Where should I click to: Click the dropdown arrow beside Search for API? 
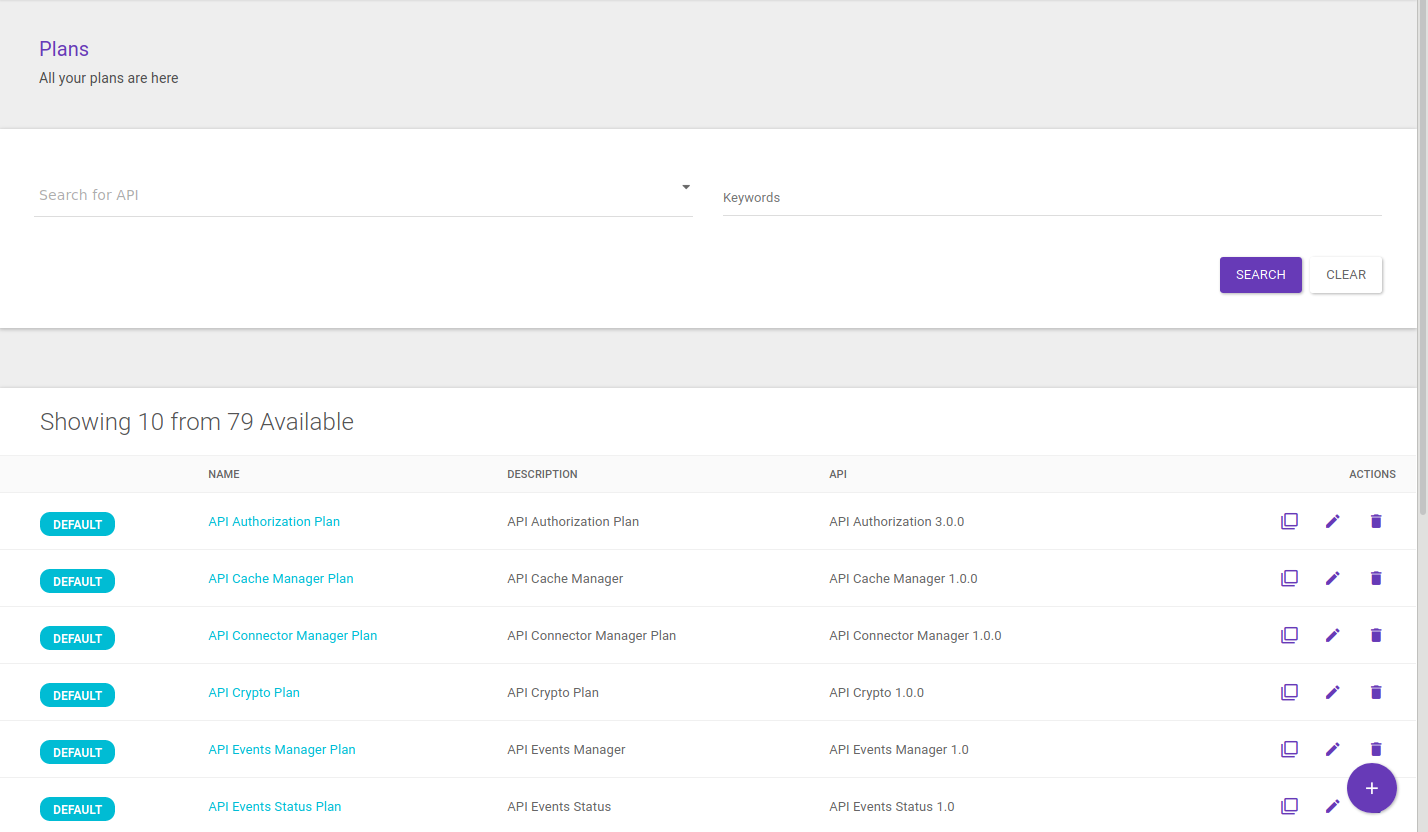[686, 187]
